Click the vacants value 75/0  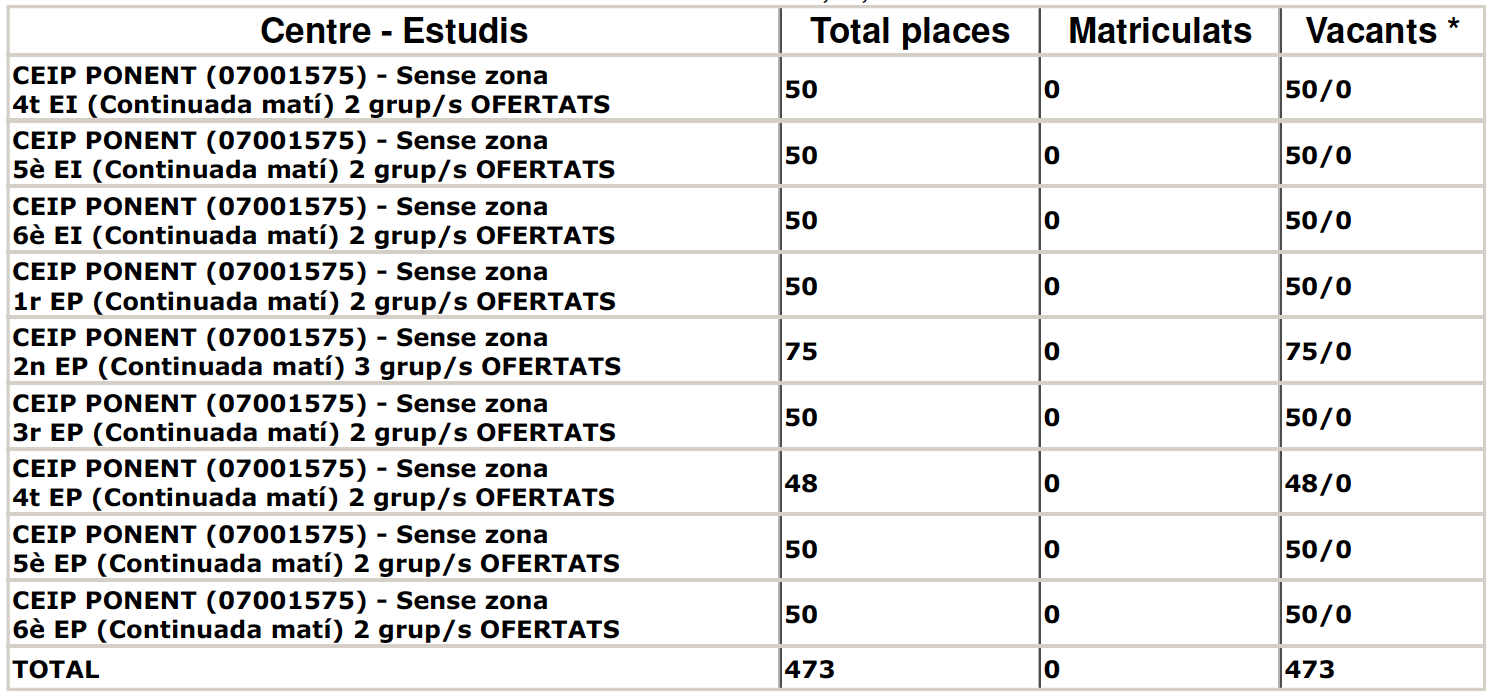pyautogui.click(x=1318, y=352)
